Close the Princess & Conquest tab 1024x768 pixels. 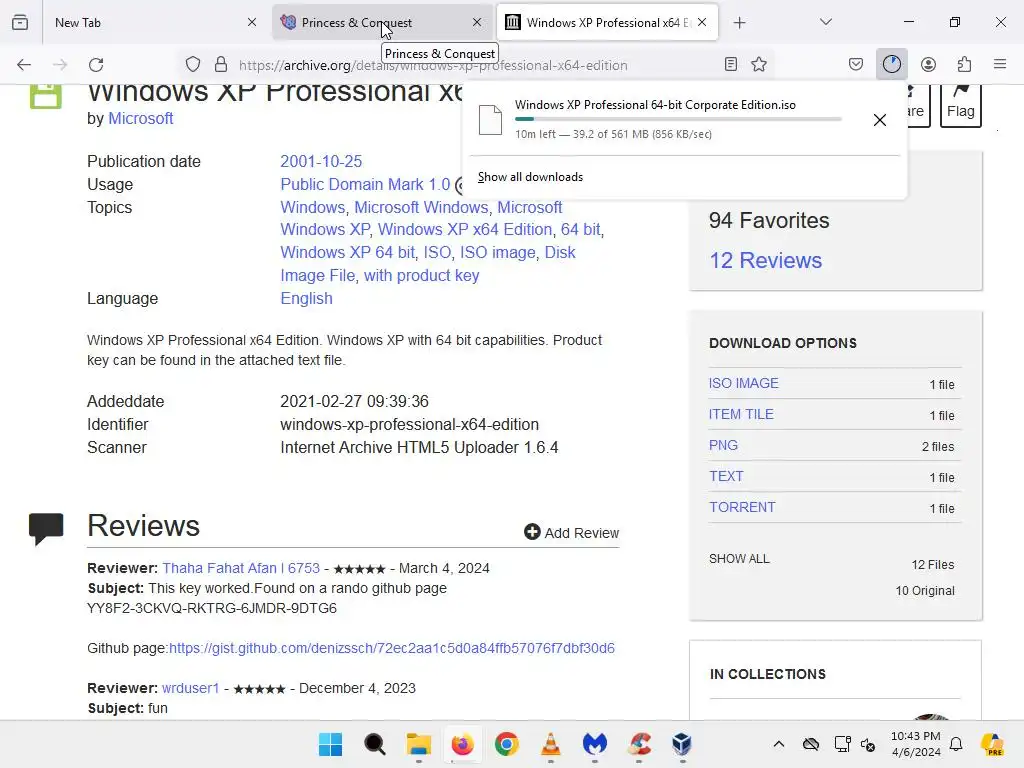coord(477,22)
